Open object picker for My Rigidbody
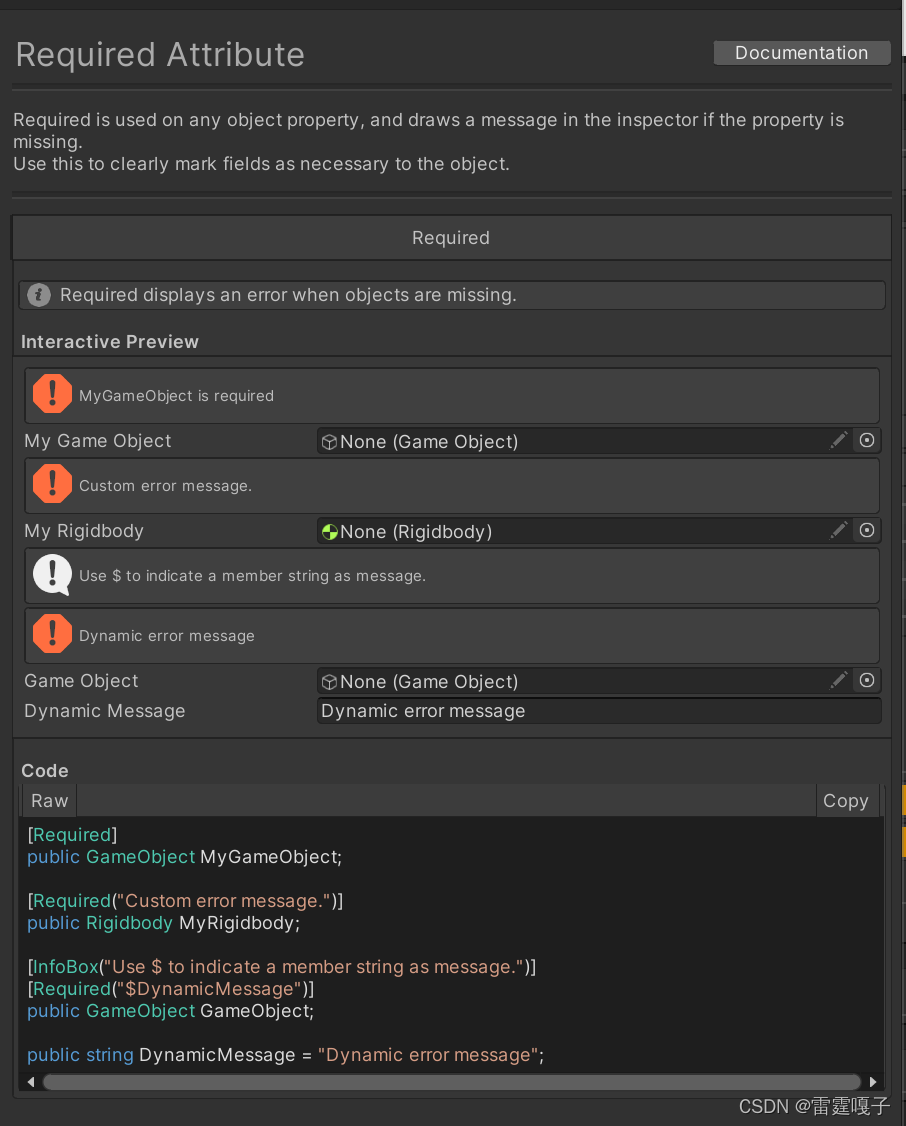Screen dimensions: 906x1126 [867, 531]
